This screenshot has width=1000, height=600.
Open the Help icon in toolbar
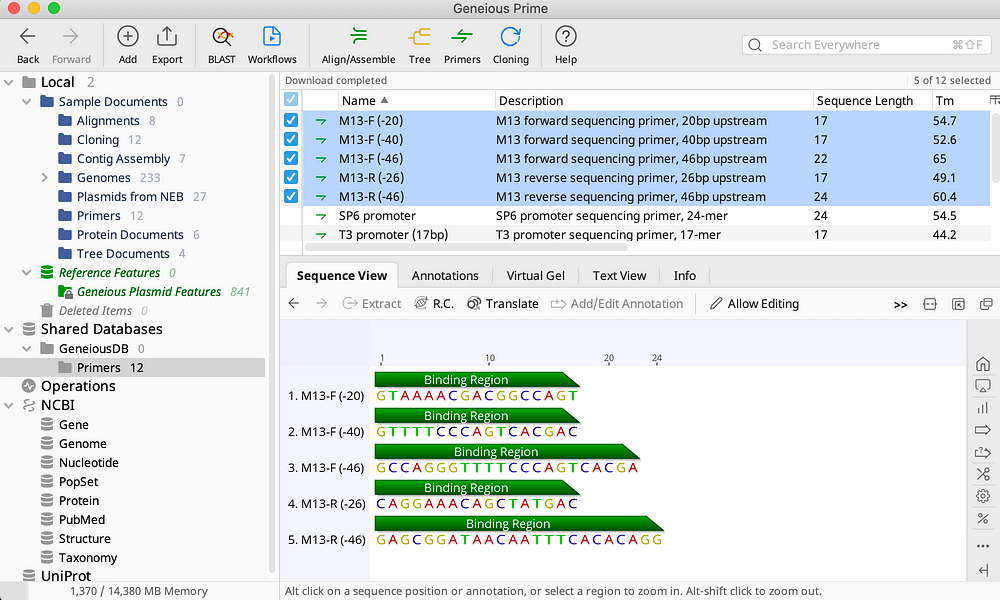(566, 44)
